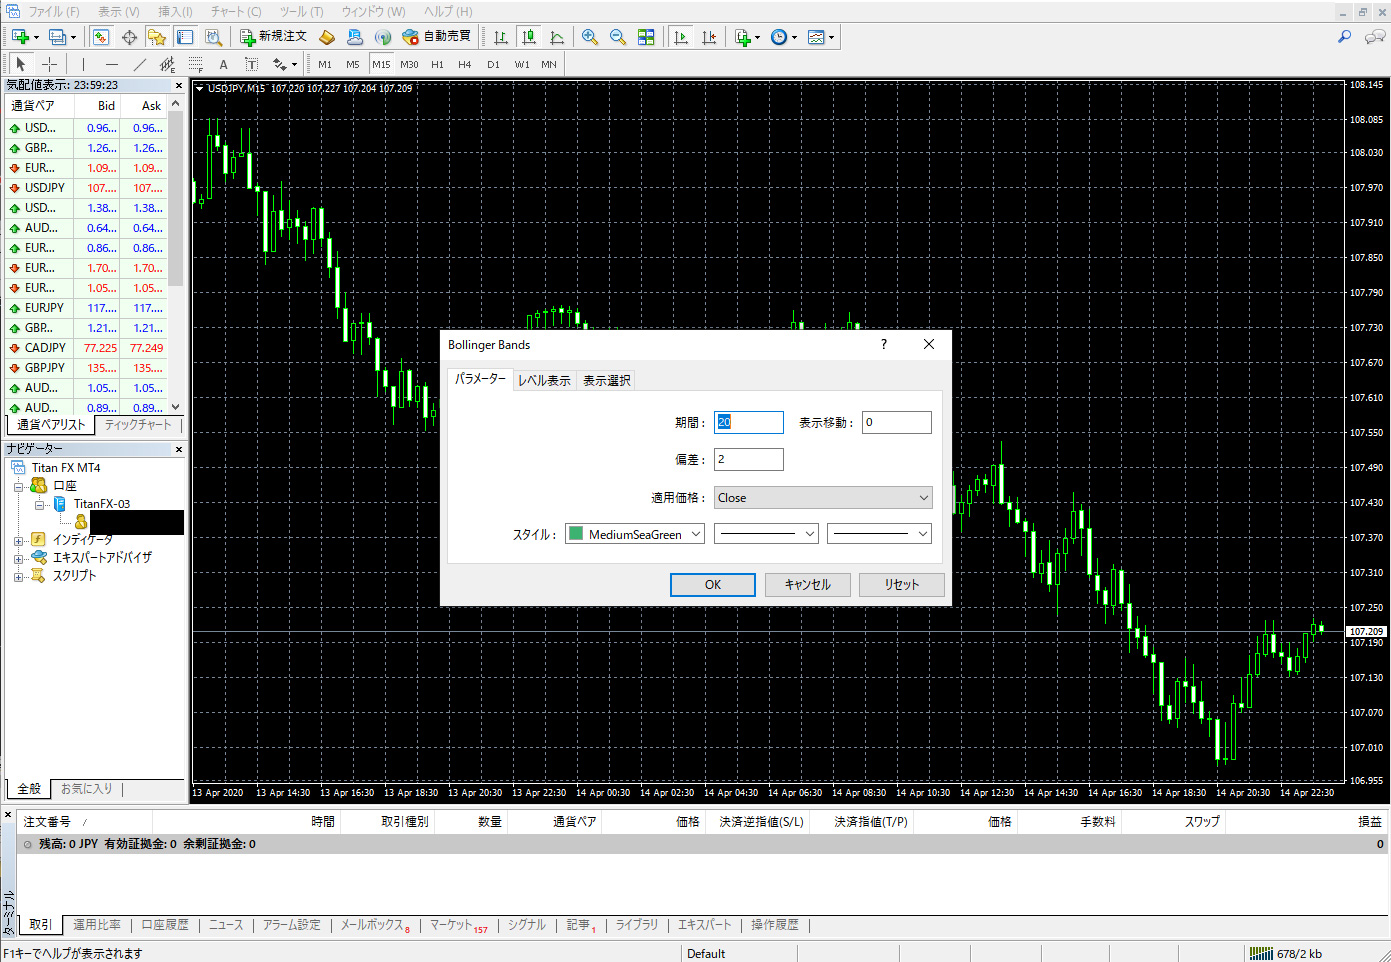Toggle the Terminal window icon
Screen dimensions: 1391x962
point(185,37)
